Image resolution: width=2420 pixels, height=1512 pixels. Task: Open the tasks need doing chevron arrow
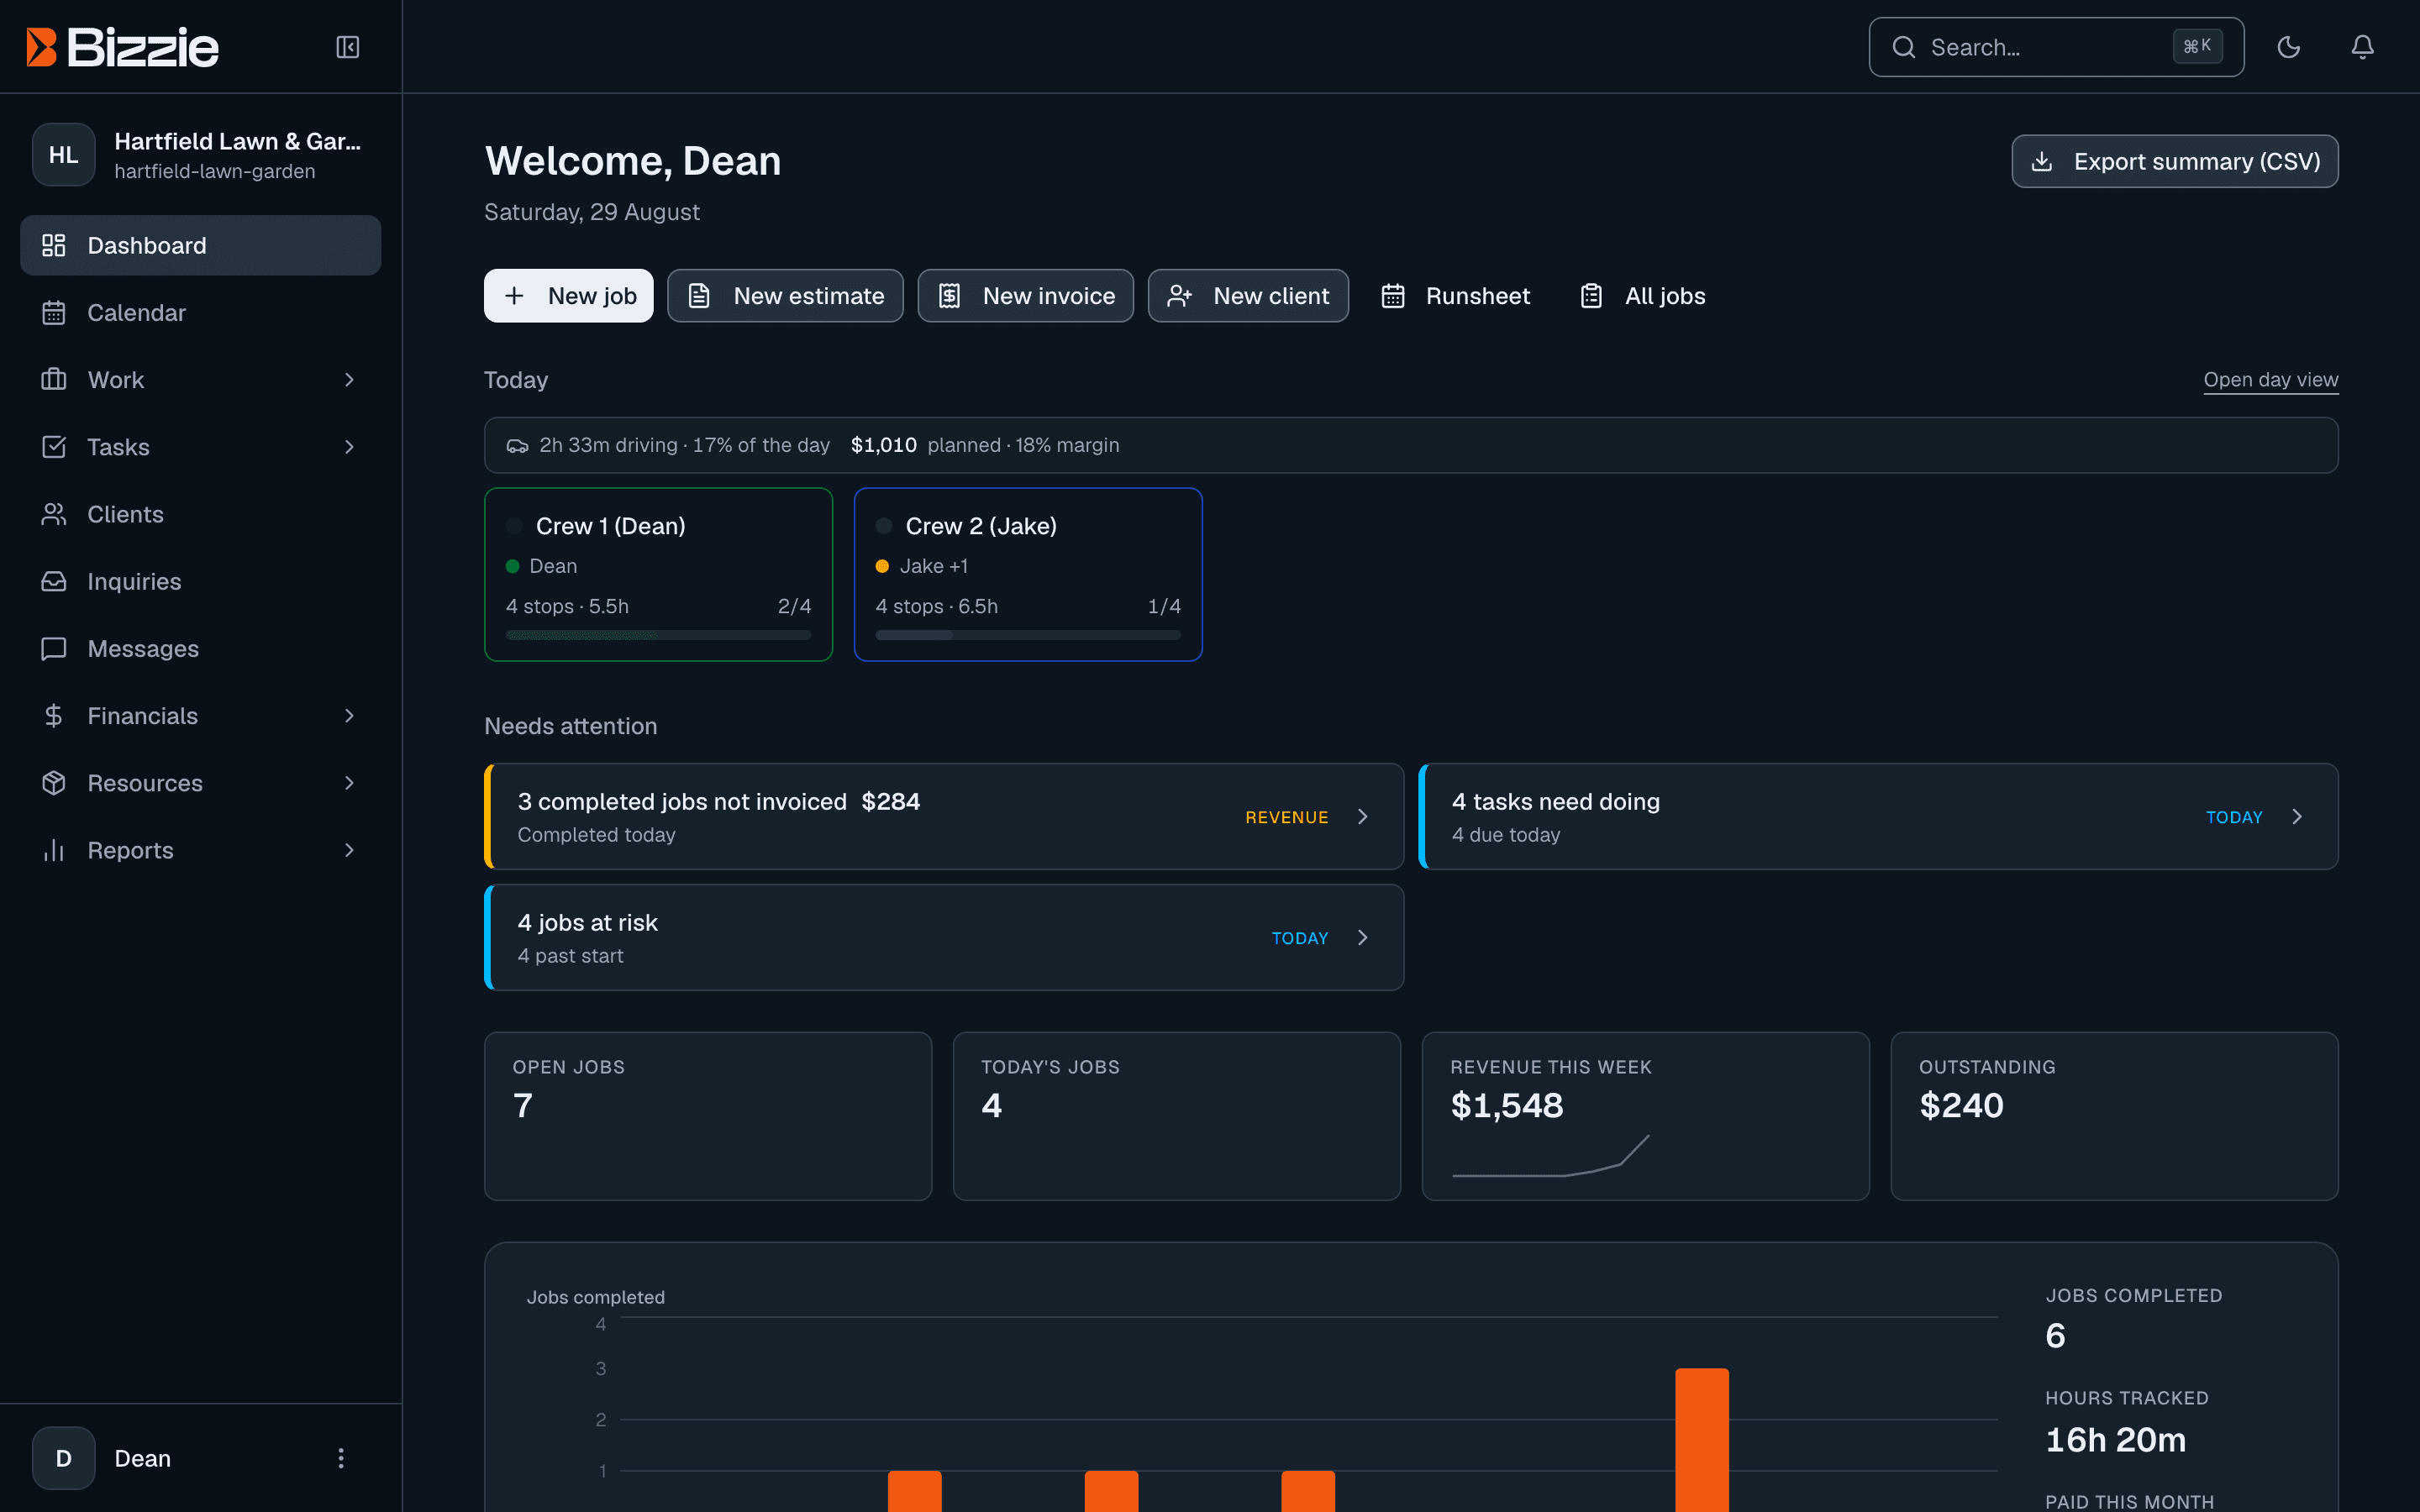coord(2297,817)
